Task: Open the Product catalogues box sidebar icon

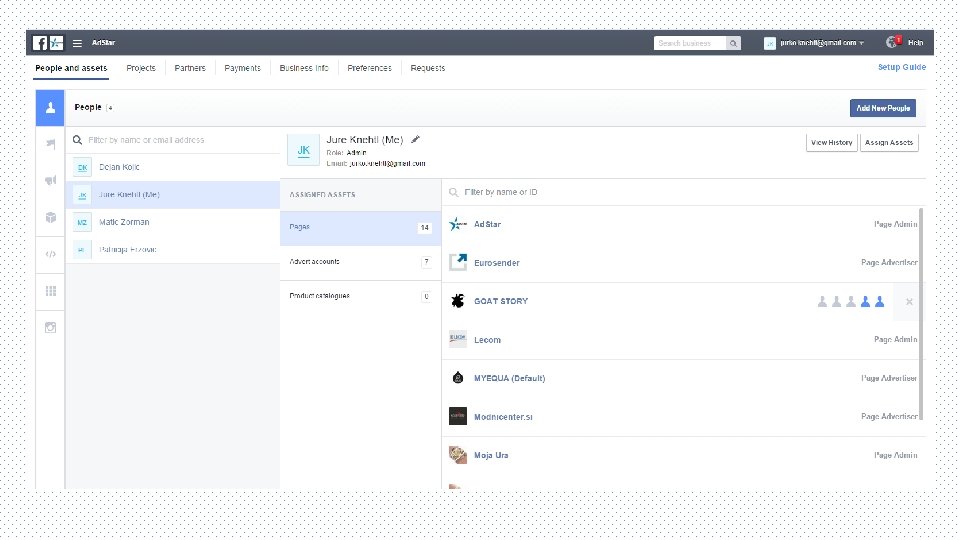Action: click(x=51, y=217)
